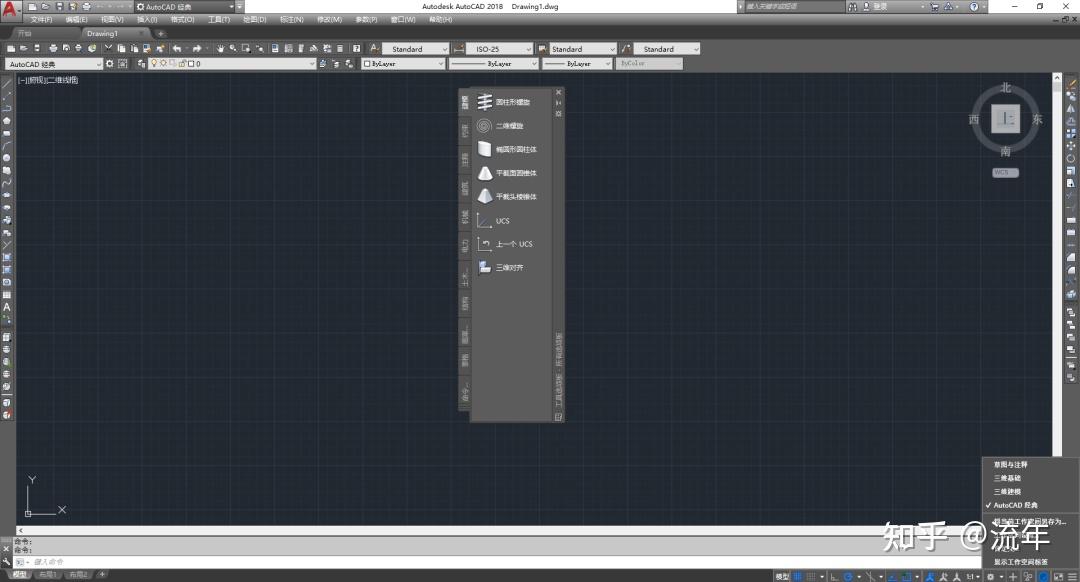Click the Save icon in the standard toolbar
Viewport: 1080px width, 582px height.
click(x=37, y=48)
